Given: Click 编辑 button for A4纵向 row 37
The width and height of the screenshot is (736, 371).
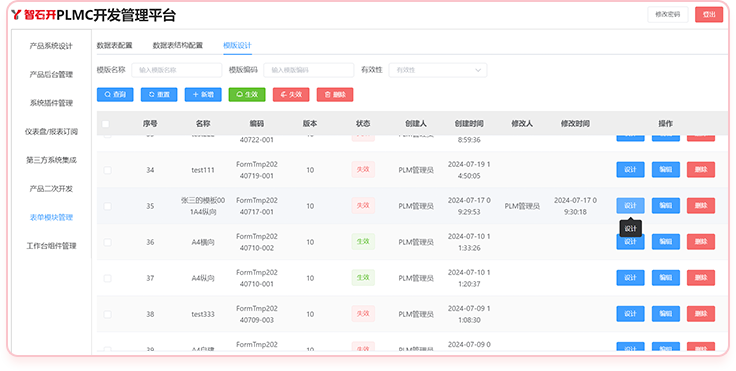Looking at the screenshot, I should pyautogui.click(x=666, y=278).
